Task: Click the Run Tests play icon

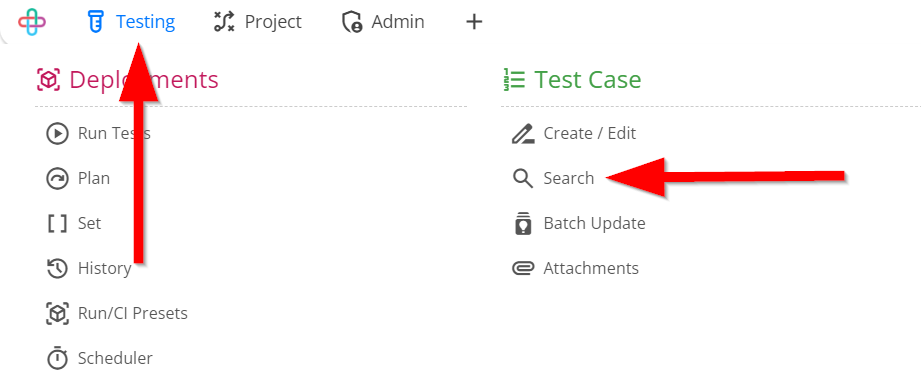Action: pyautogui.click(x=57, y=134)
